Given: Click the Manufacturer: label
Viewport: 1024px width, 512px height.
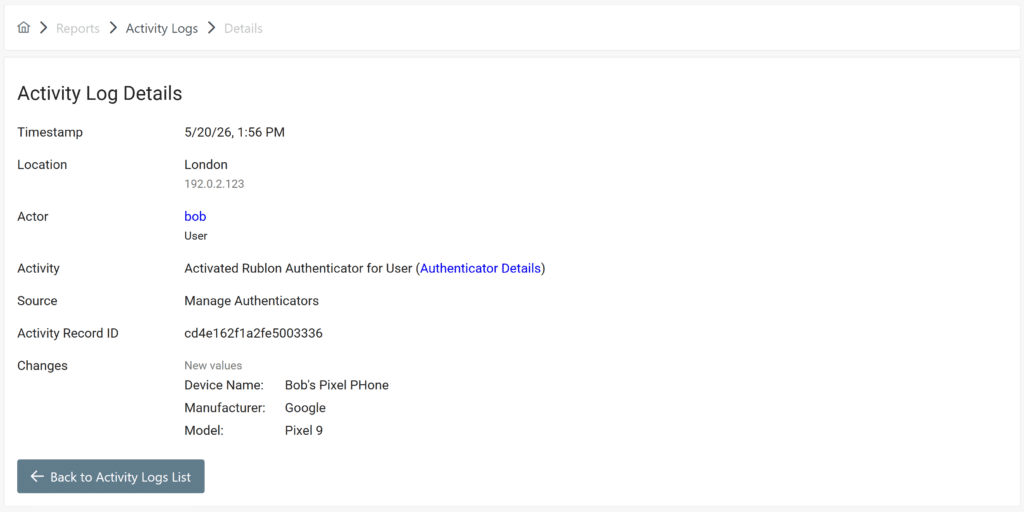Looking at the screenshot, I should coord(225,408).
